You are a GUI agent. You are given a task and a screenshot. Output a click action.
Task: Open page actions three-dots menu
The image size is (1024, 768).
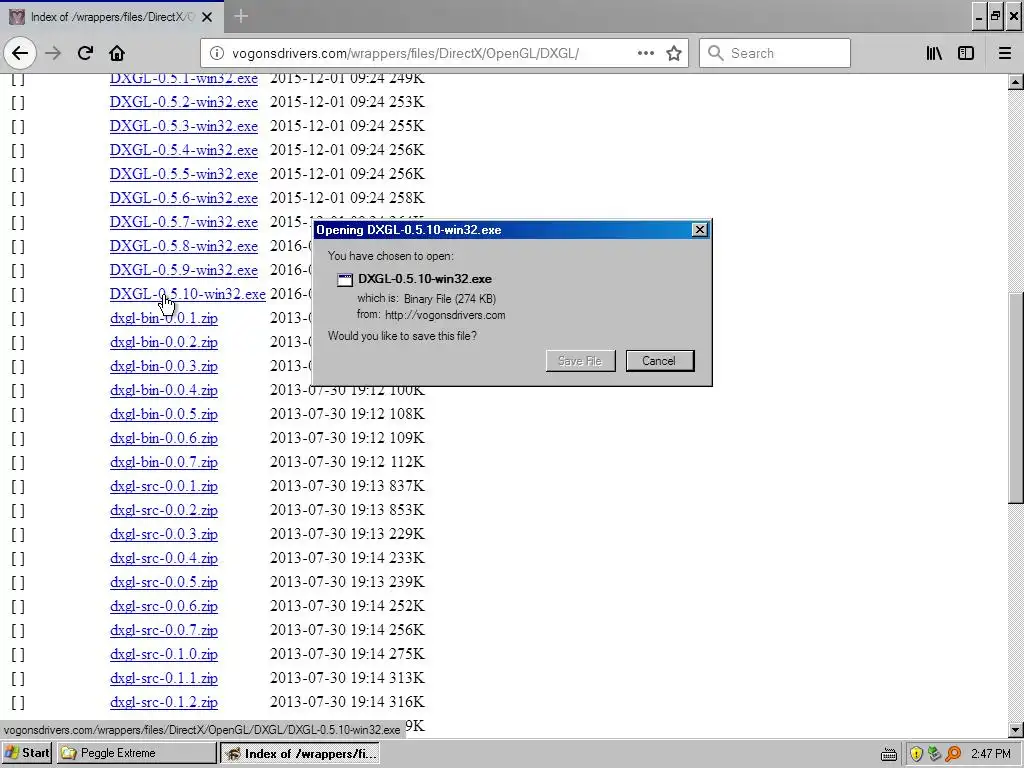[x=645, y=53]
